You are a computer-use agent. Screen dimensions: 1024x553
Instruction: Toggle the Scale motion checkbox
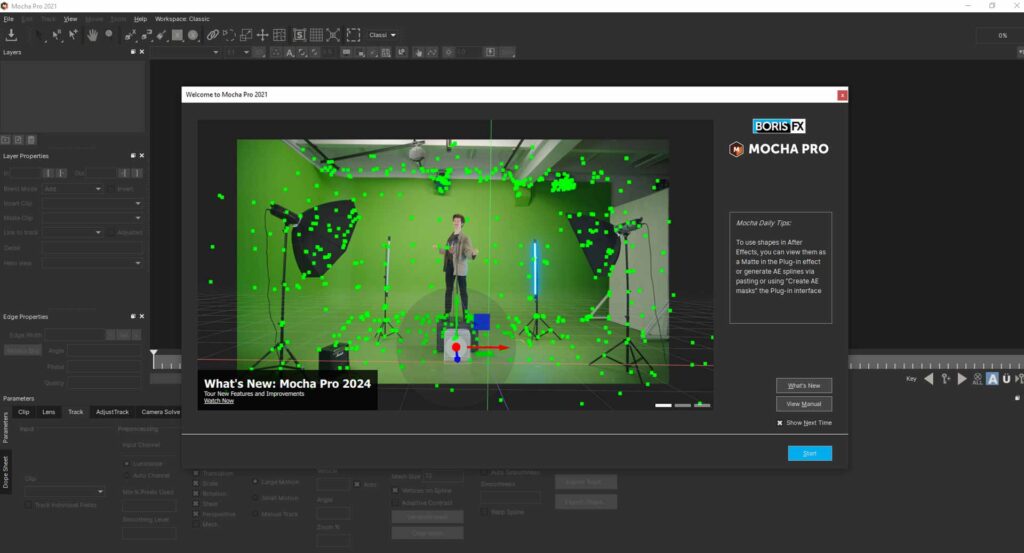click(x=196, y=484)
